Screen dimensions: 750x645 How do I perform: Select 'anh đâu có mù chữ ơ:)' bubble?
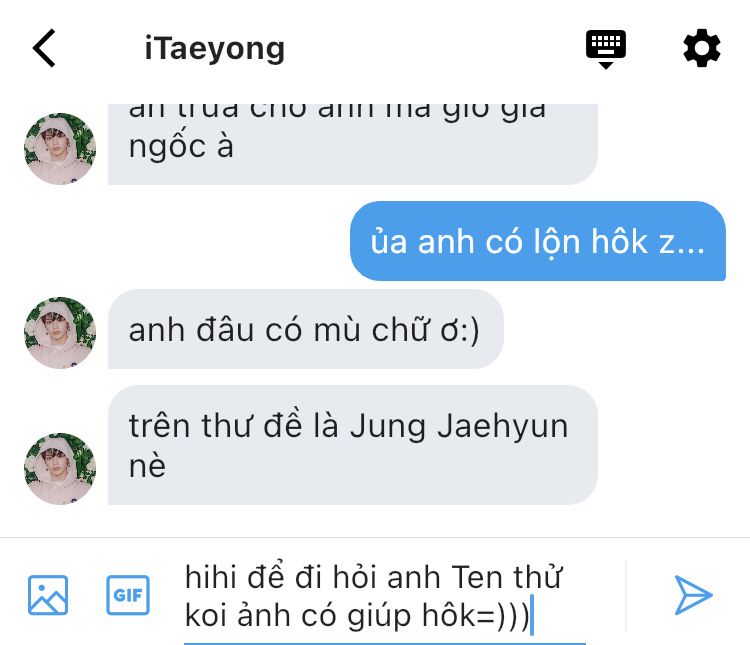click(306, 329)
